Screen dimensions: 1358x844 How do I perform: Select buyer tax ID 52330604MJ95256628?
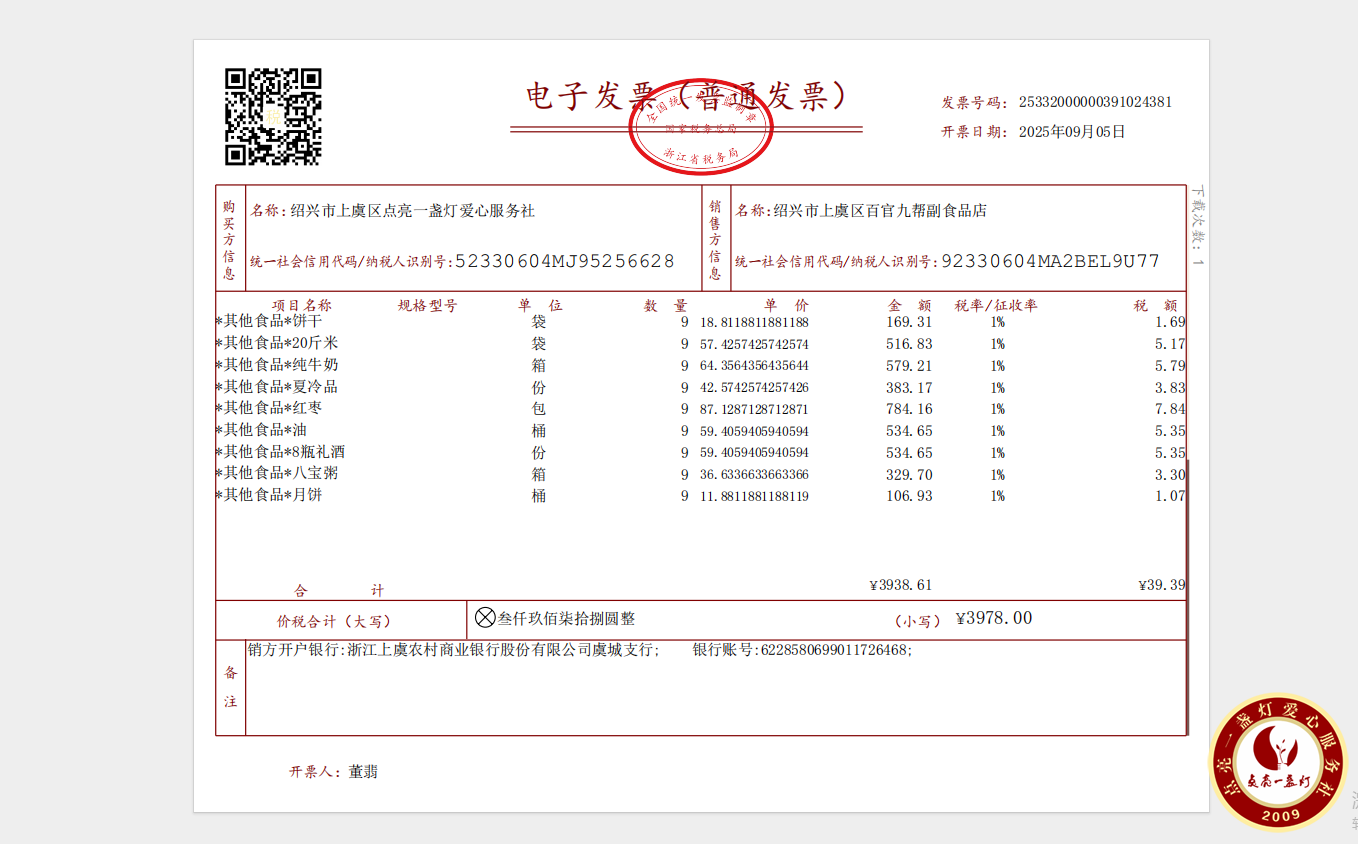[x=565, y=261]
